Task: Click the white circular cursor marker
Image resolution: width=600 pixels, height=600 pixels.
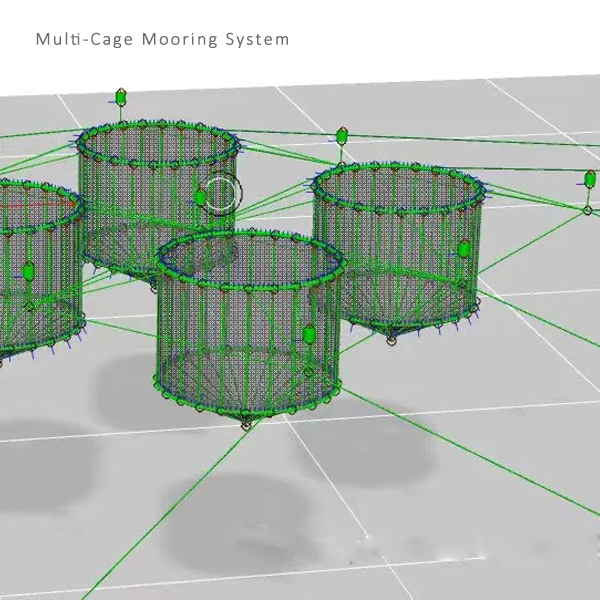Action: coord(222,192)
